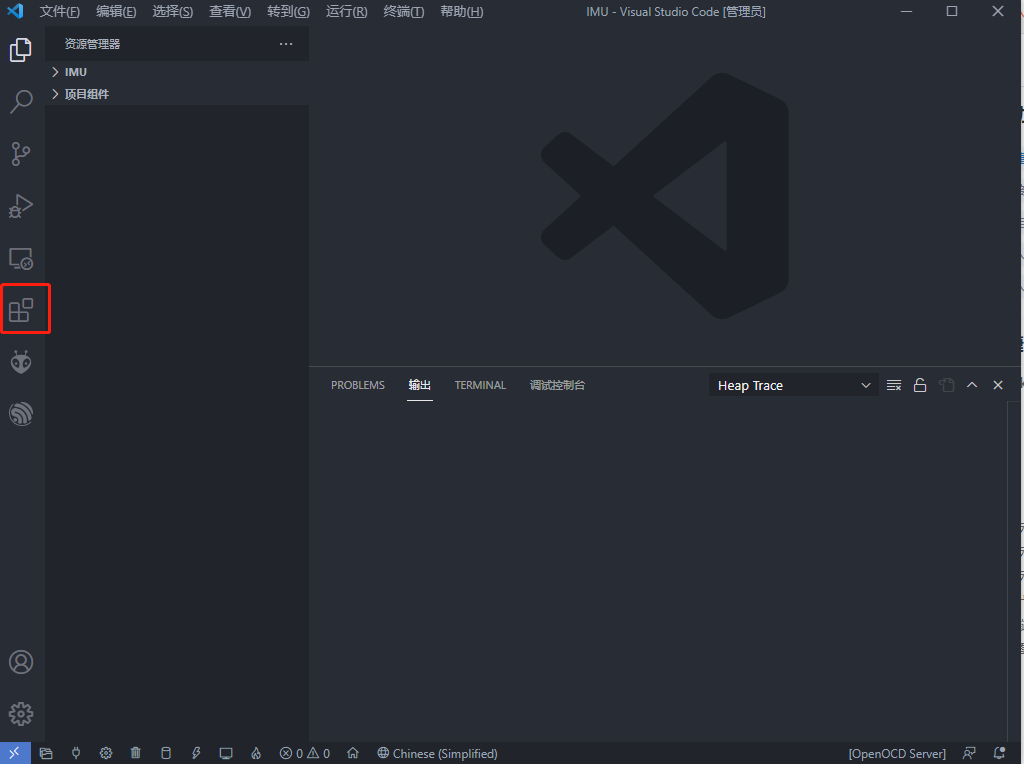Expand the IMU folder section
Viewport: 1024px width, 764px height.
(x=176, y=72)
